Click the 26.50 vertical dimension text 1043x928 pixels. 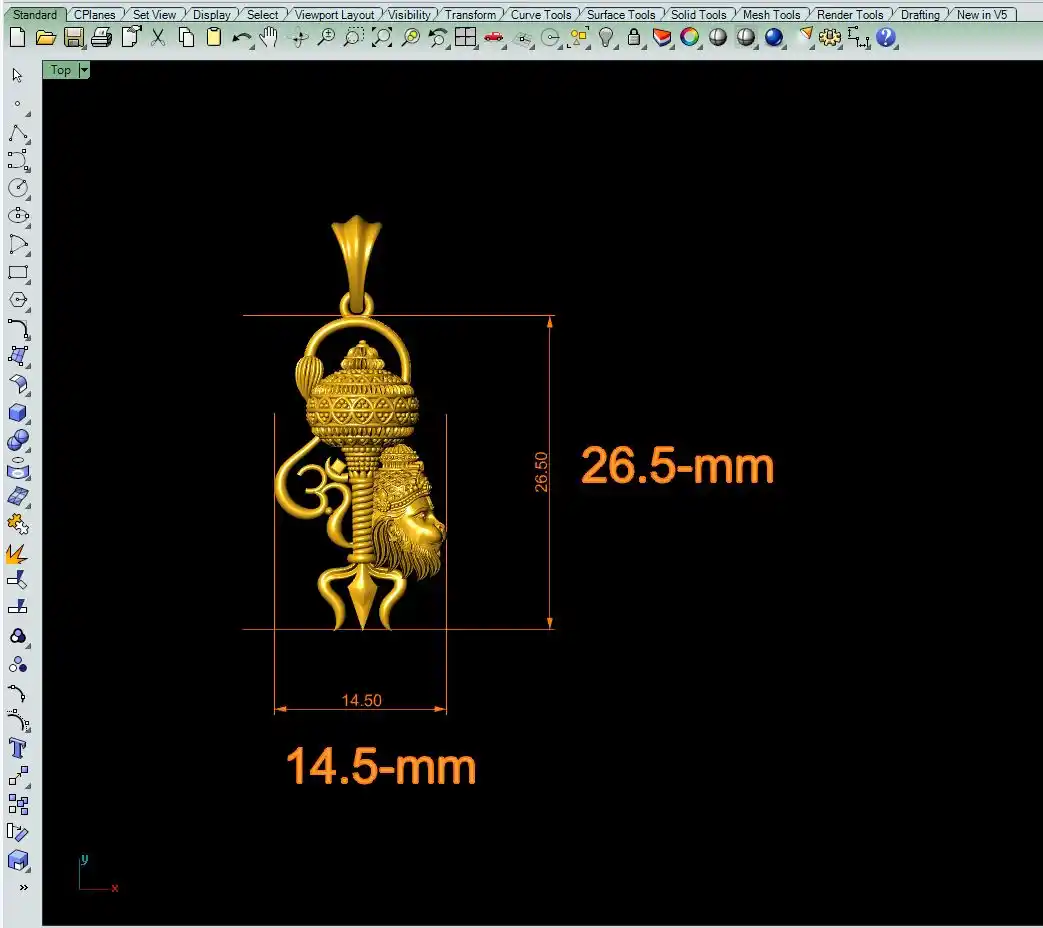(x=541, y=471)
